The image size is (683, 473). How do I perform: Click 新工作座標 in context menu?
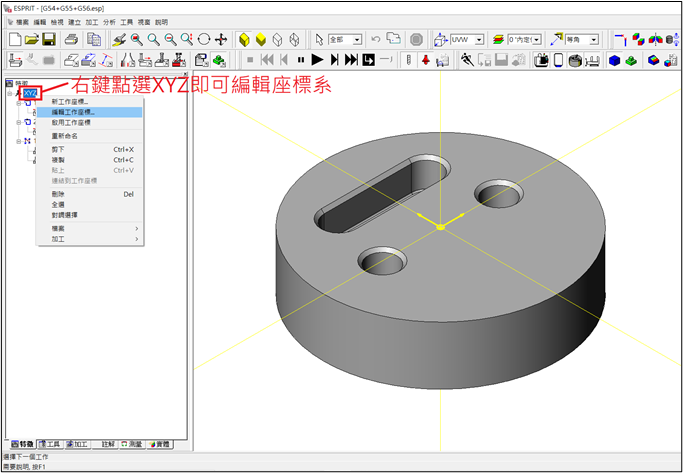click(70, 102)
